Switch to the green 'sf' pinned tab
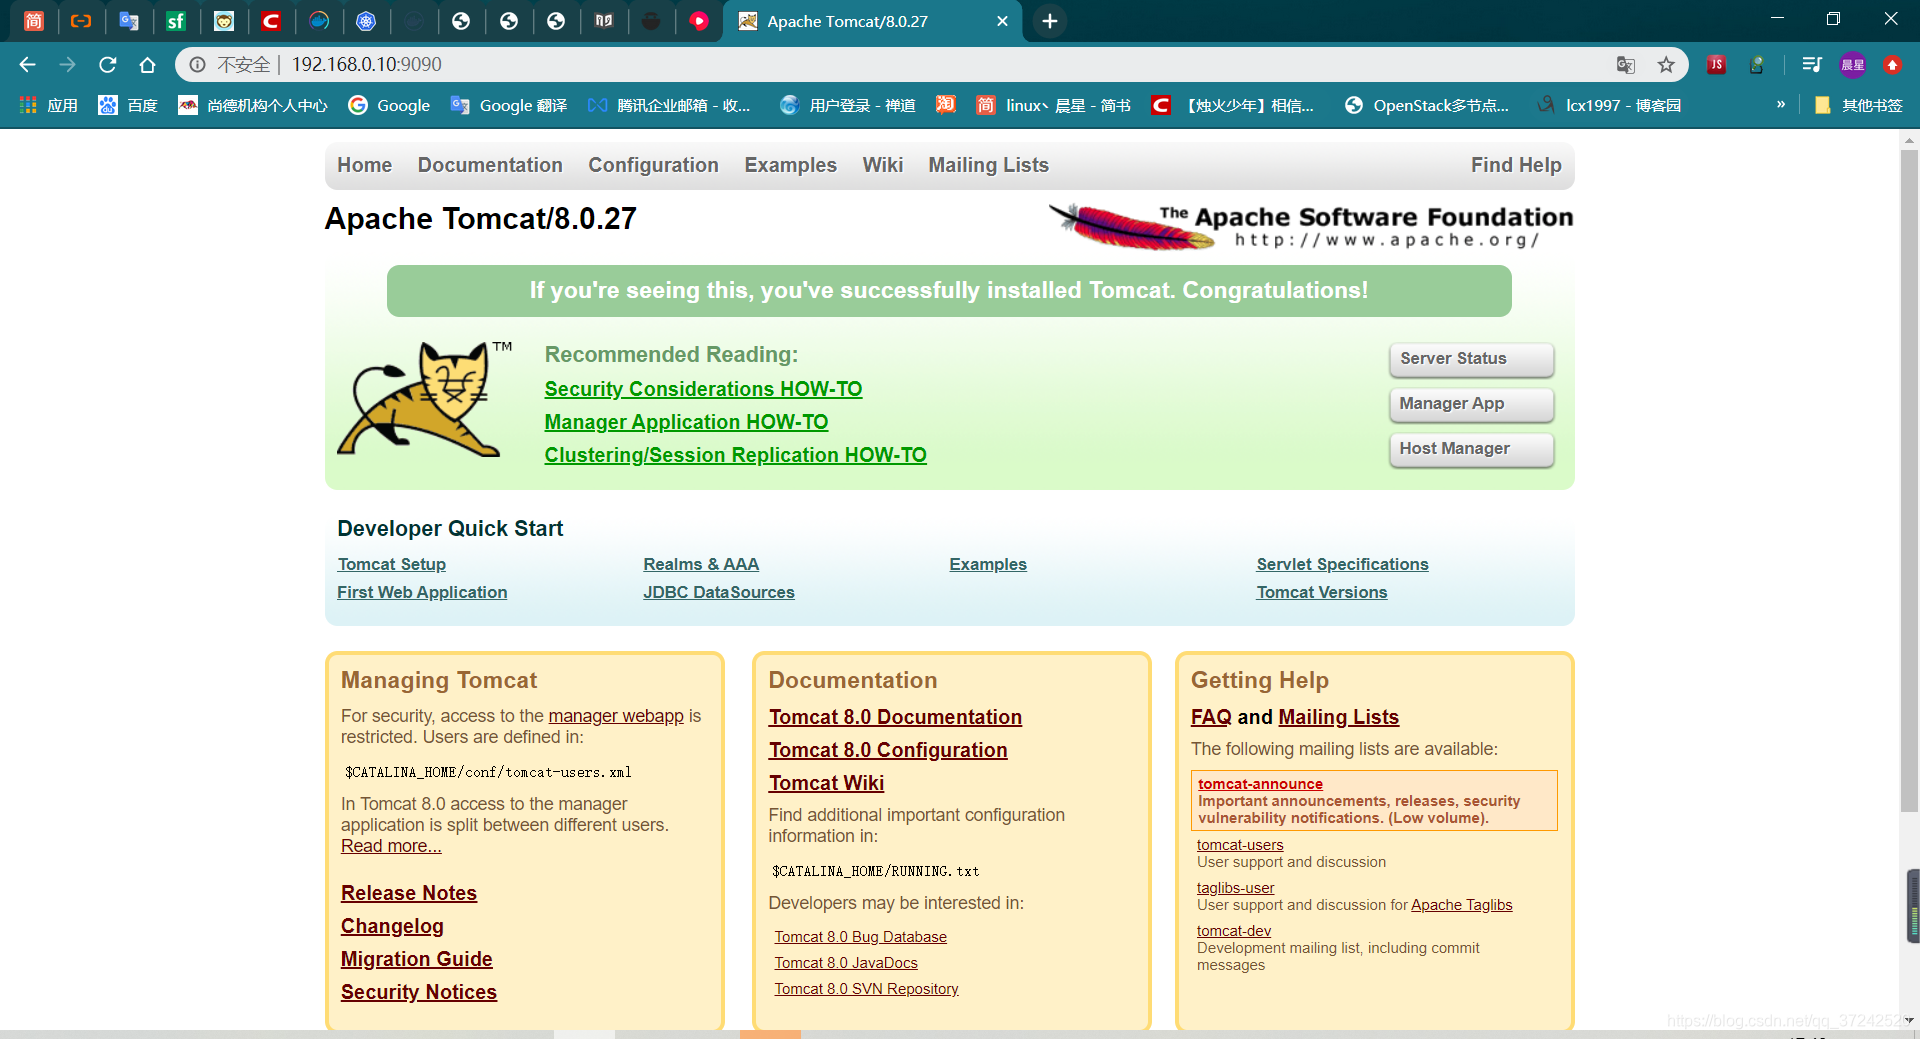Image resolution: width=1920 pixels, height=1039 pixels. pos(176,21)
